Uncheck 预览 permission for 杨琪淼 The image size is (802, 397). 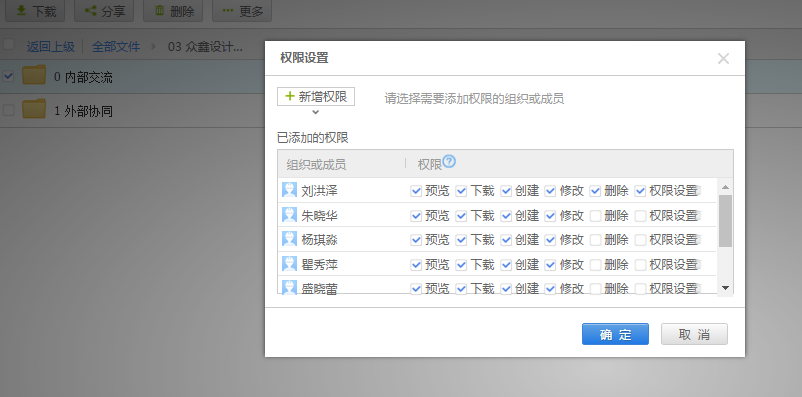click(x=416, y=239)
